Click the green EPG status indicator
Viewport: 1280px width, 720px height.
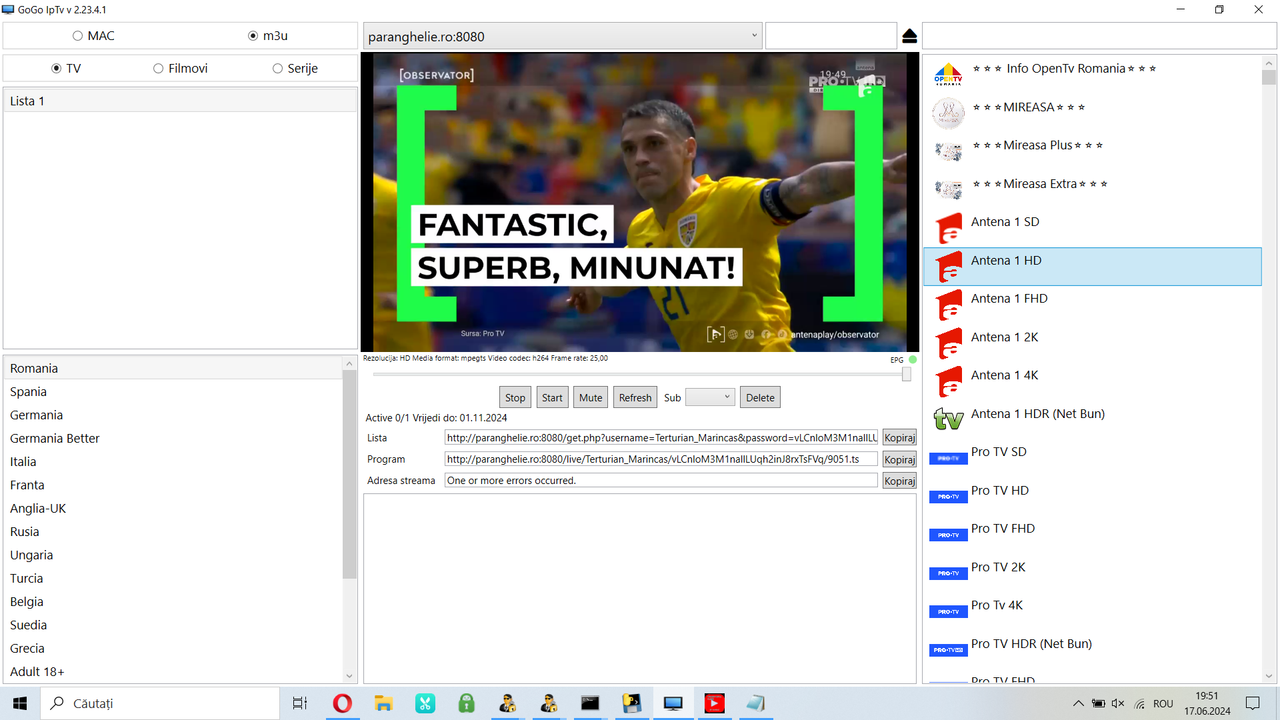coord(913,360)
